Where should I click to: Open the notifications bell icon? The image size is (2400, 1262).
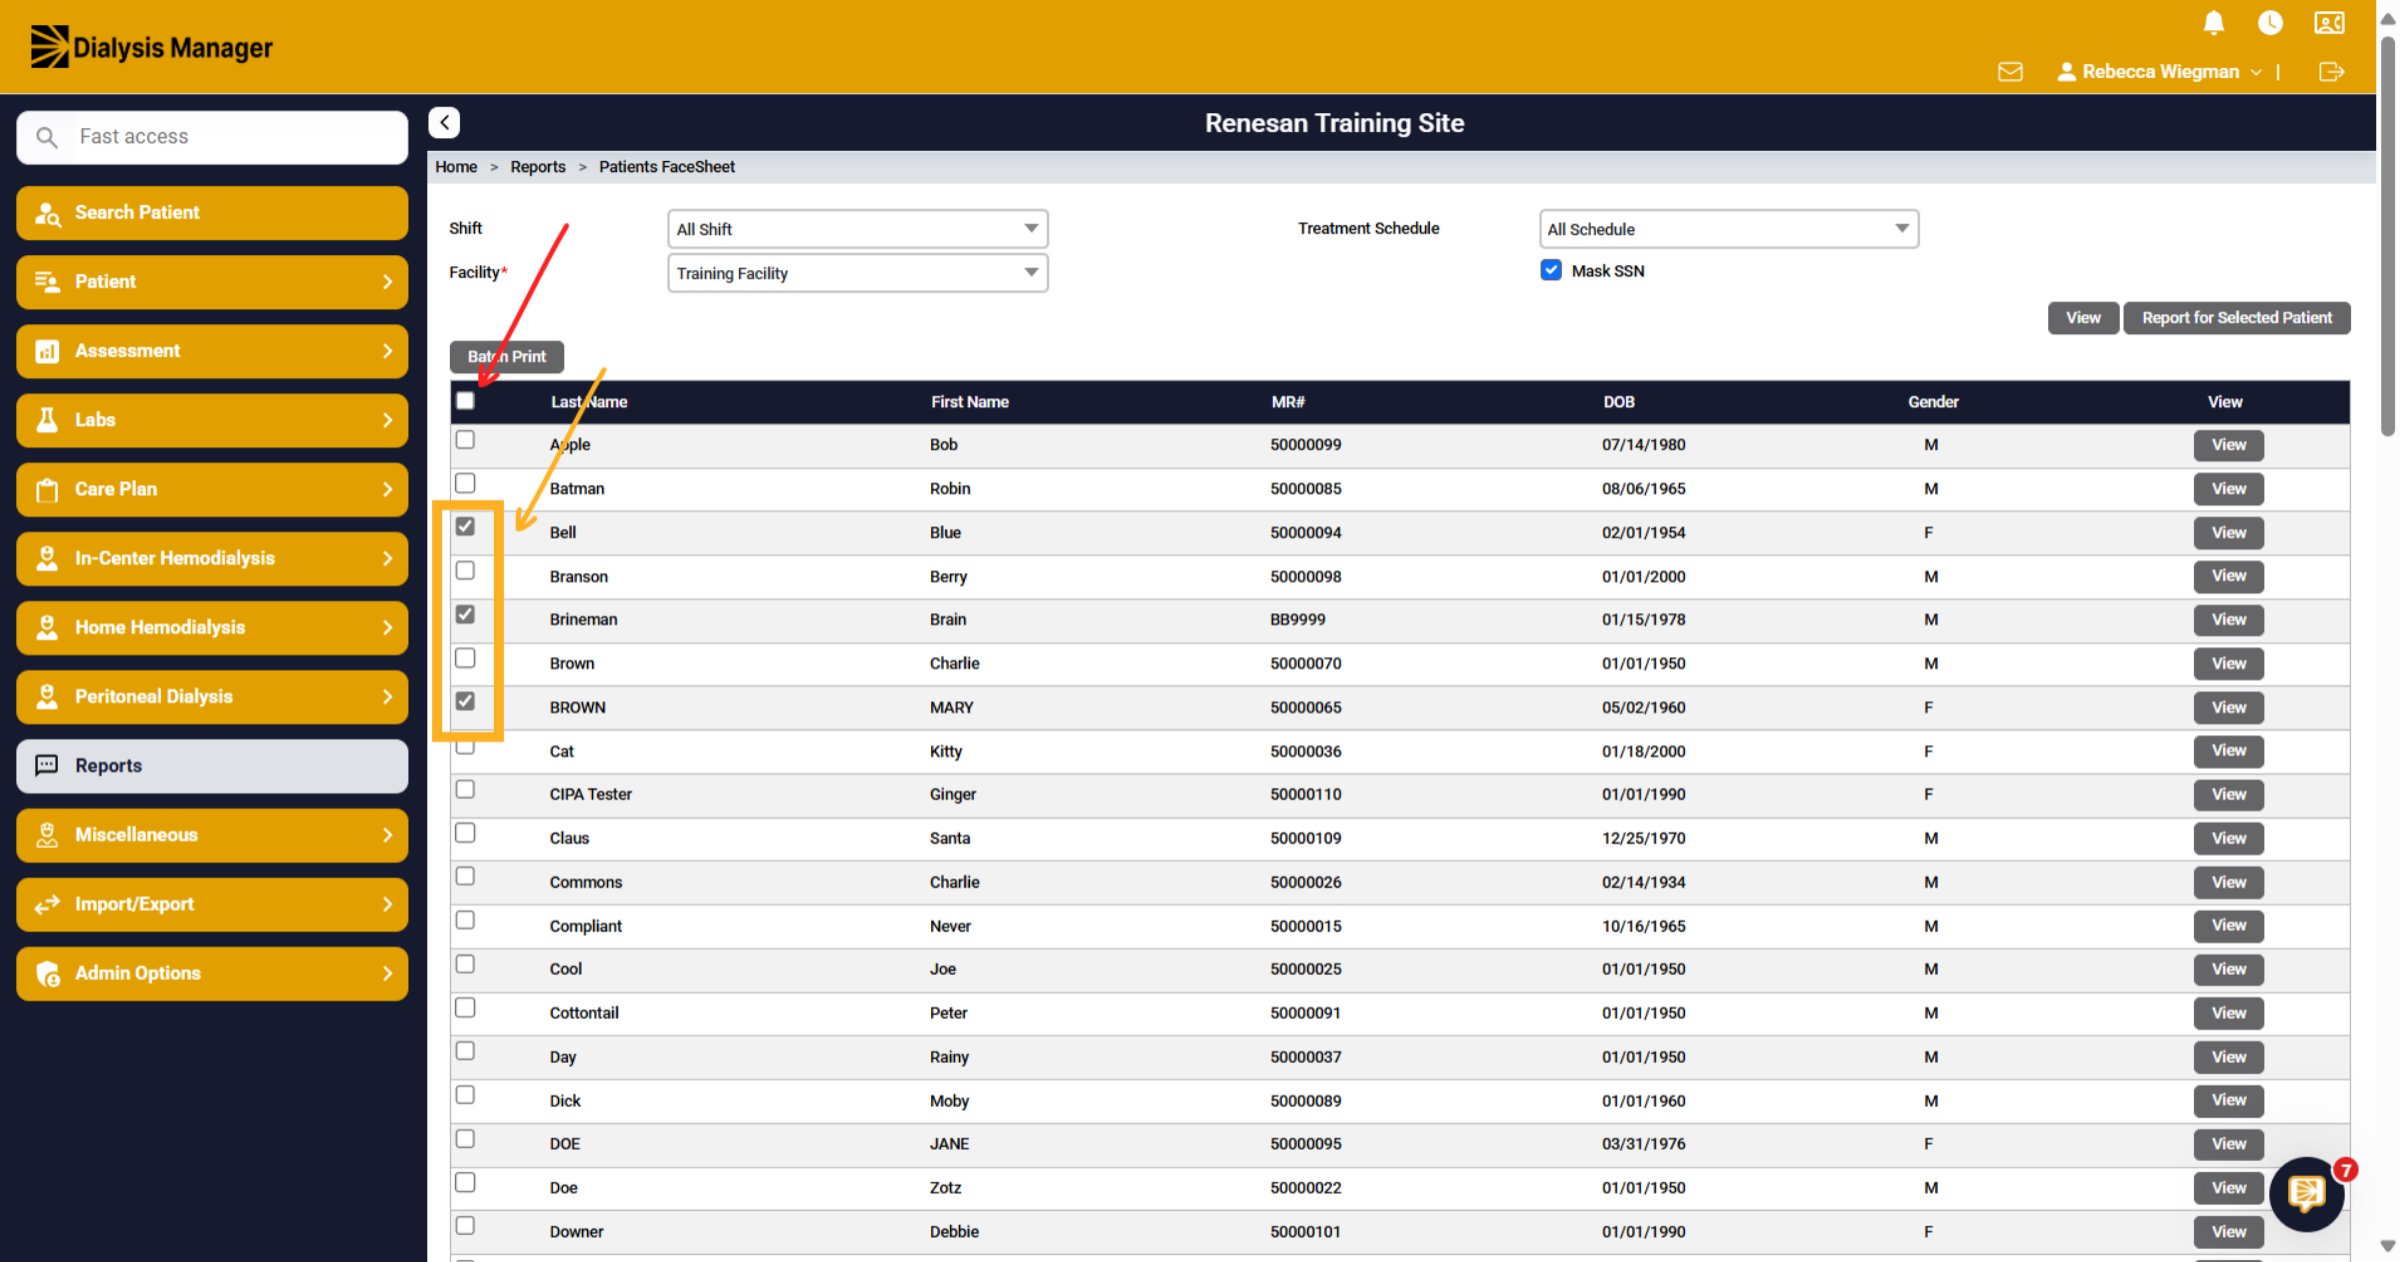pos(2214,23)
